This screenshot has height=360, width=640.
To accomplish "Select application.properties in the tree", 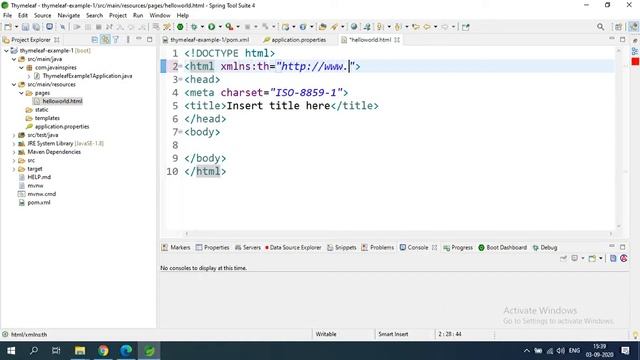I will (x=62, y=127).
